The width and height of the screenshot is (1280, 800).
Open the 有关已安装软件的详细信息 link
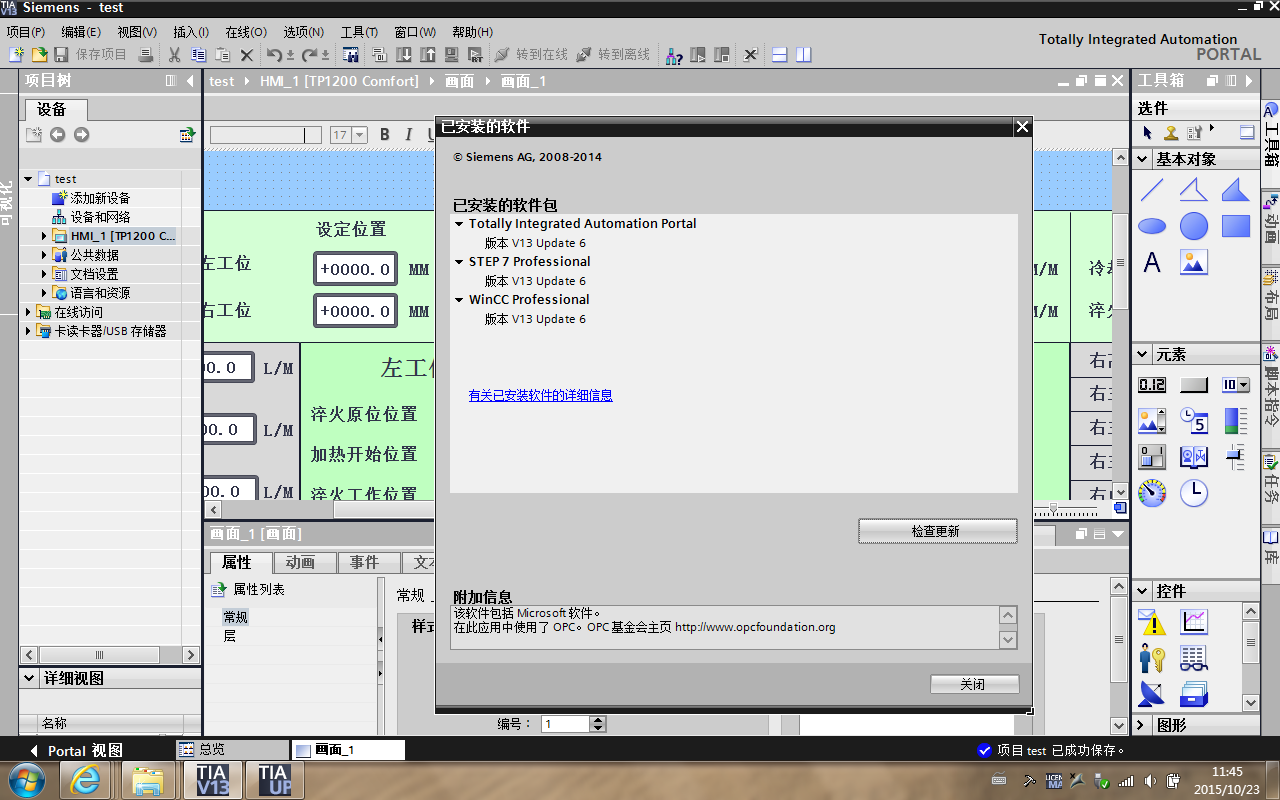pyautogui.click(x=540, y=396)
